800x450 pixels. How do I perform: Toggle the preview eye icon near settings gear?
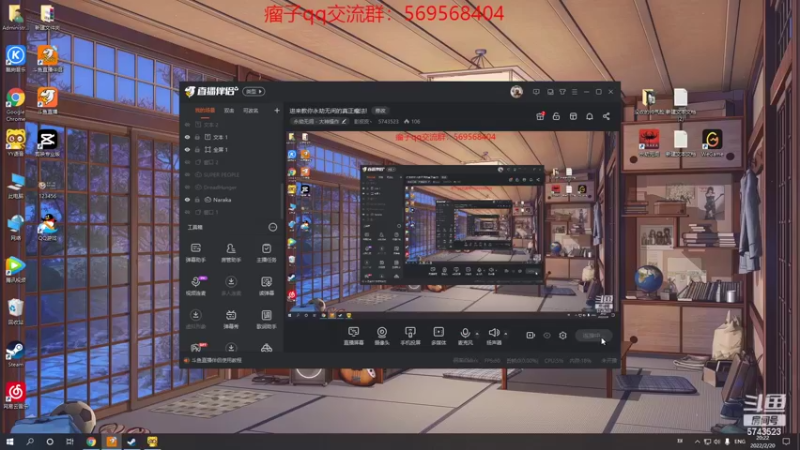click(x=547, y=335)
